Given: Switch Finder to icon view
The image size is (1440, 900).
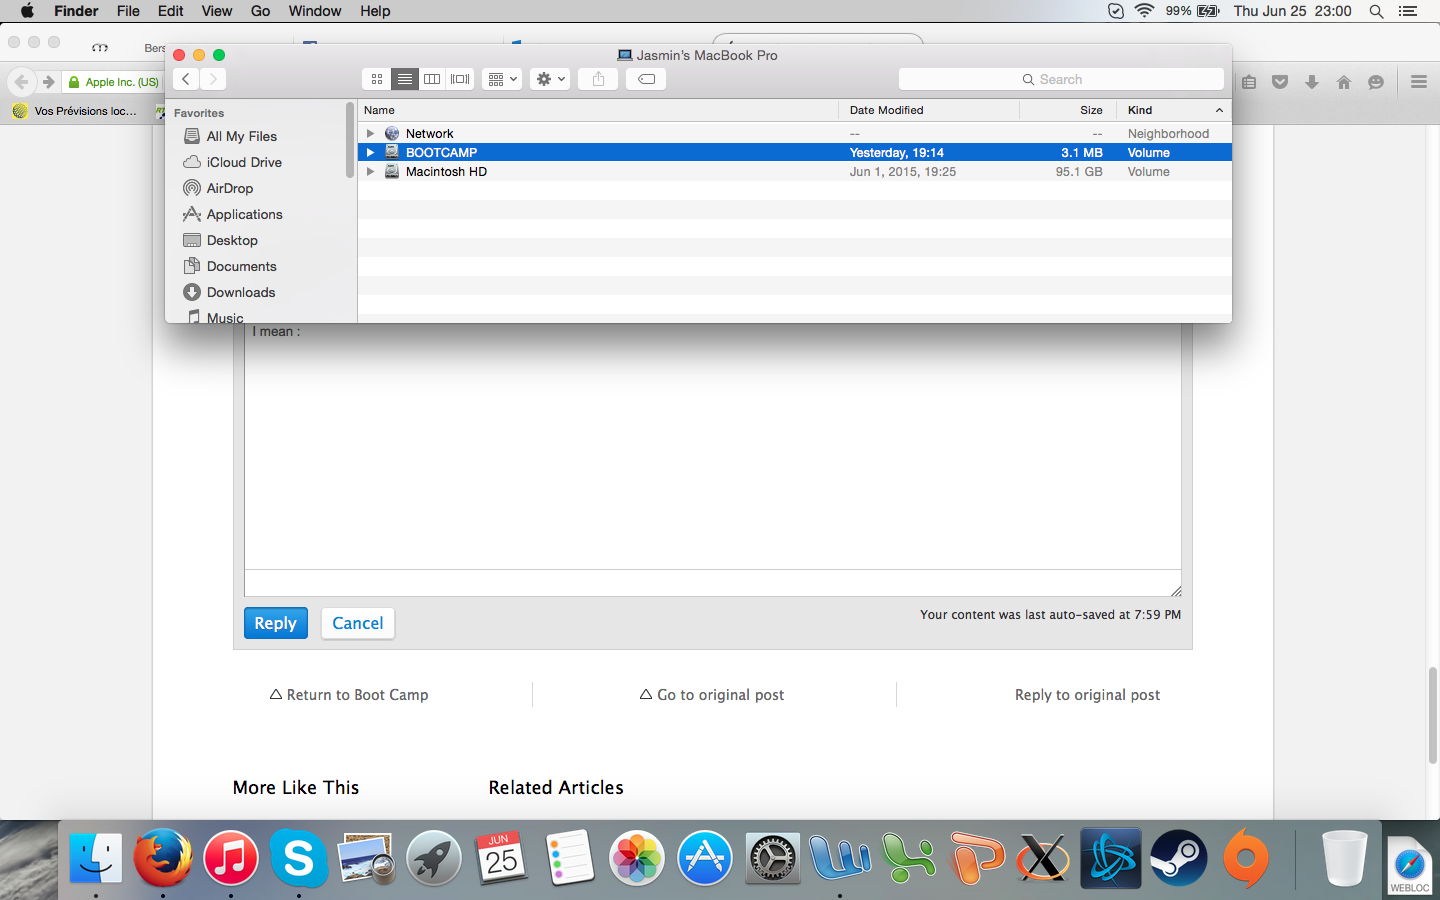Looking at the screenshot, I should click(x=377, y=79).
